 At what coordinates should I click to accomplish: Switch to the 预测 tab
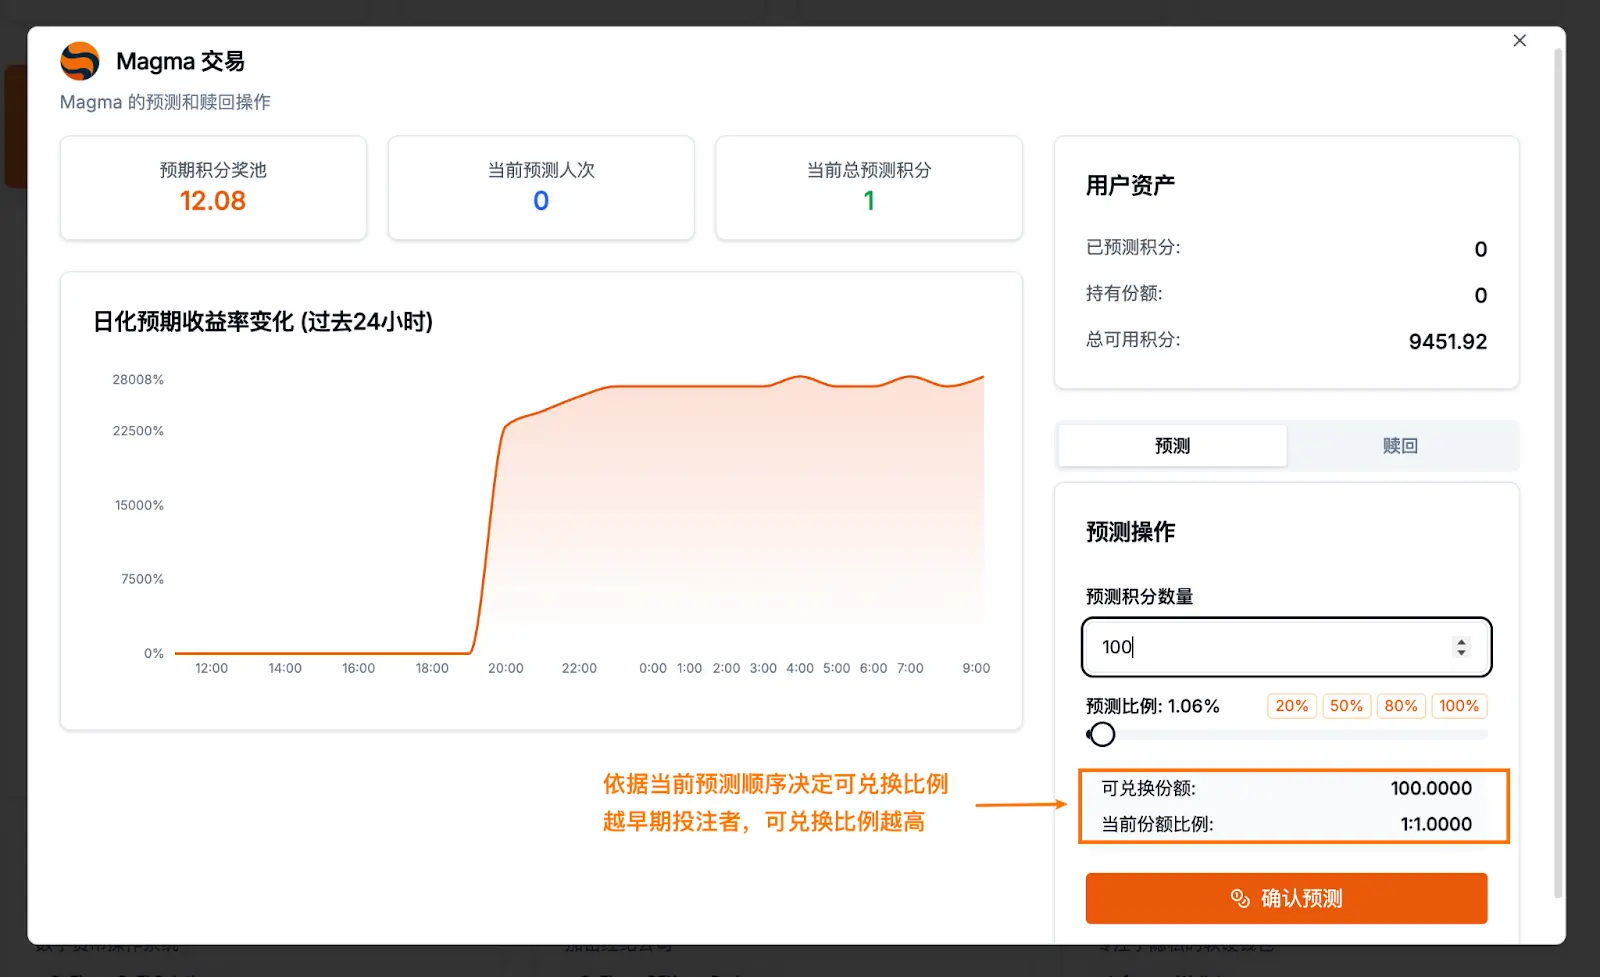(x=1172, y=446)
